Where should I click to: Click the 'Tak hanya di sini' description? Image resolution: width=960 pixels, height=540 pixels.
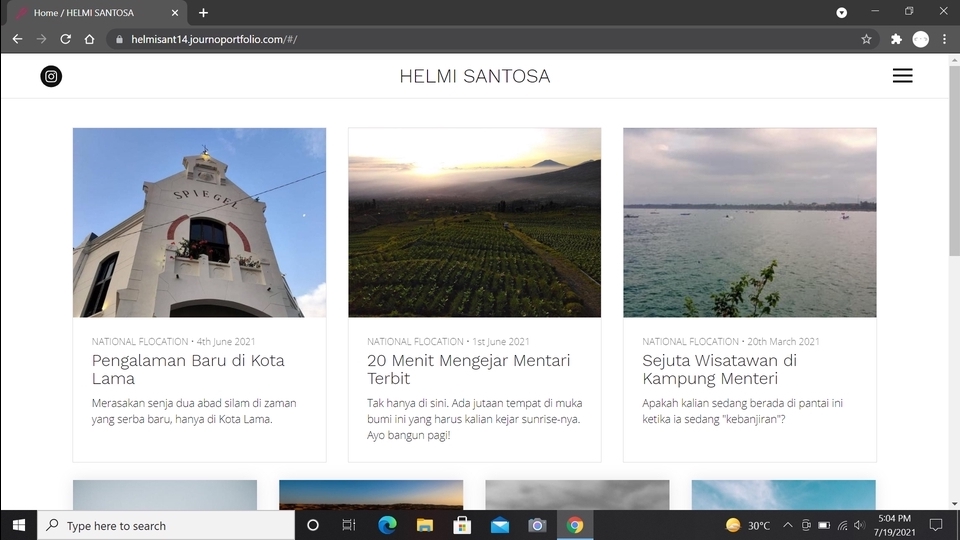(x=474, y=419)
